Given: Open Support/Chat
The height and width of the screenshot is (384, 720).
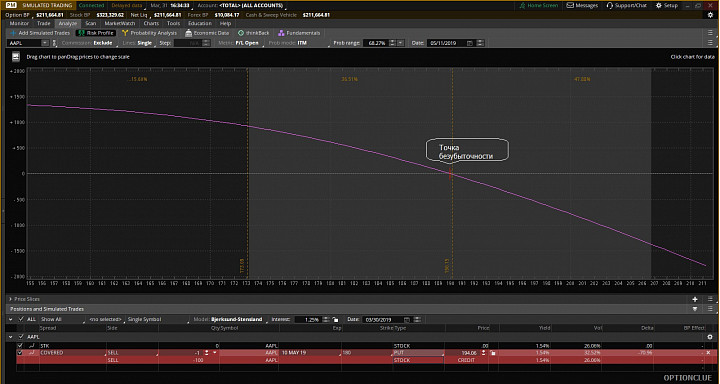Looking at the screenshot, I should click(626, 6).
